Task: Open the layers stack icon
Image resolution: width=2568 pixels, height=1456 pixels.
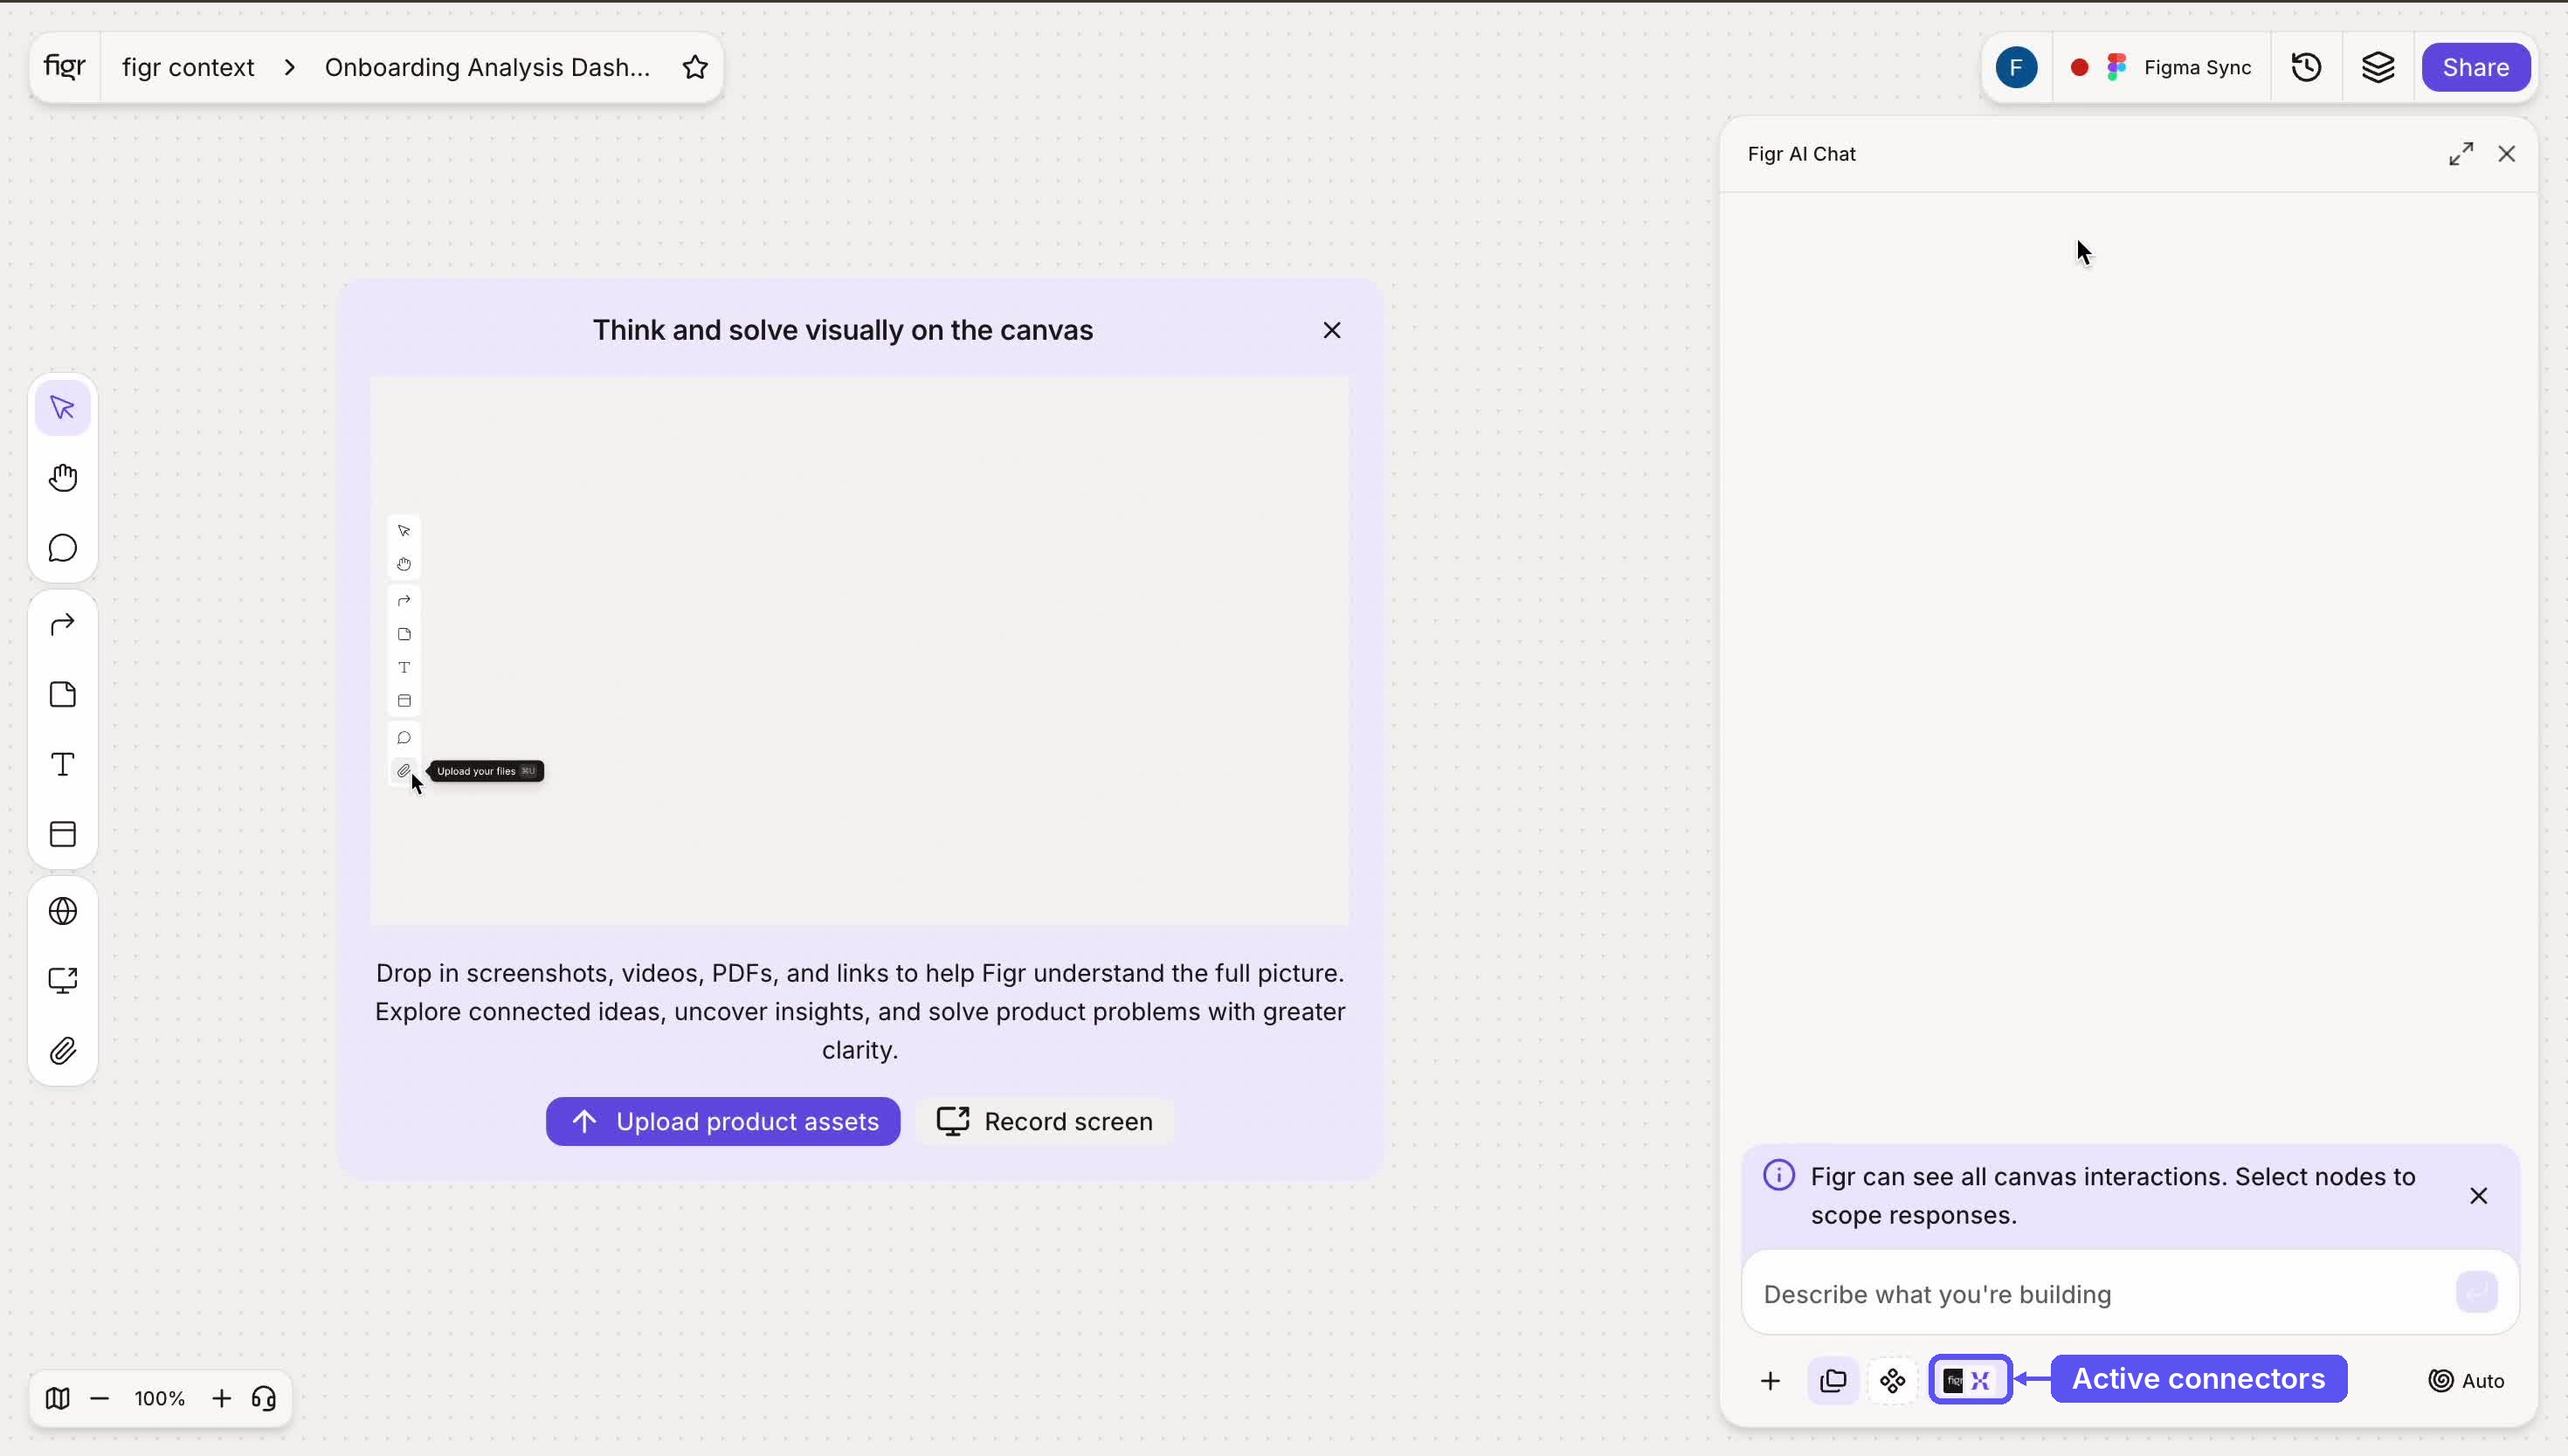Action: pyautogui.click(x=2378, y=67)
